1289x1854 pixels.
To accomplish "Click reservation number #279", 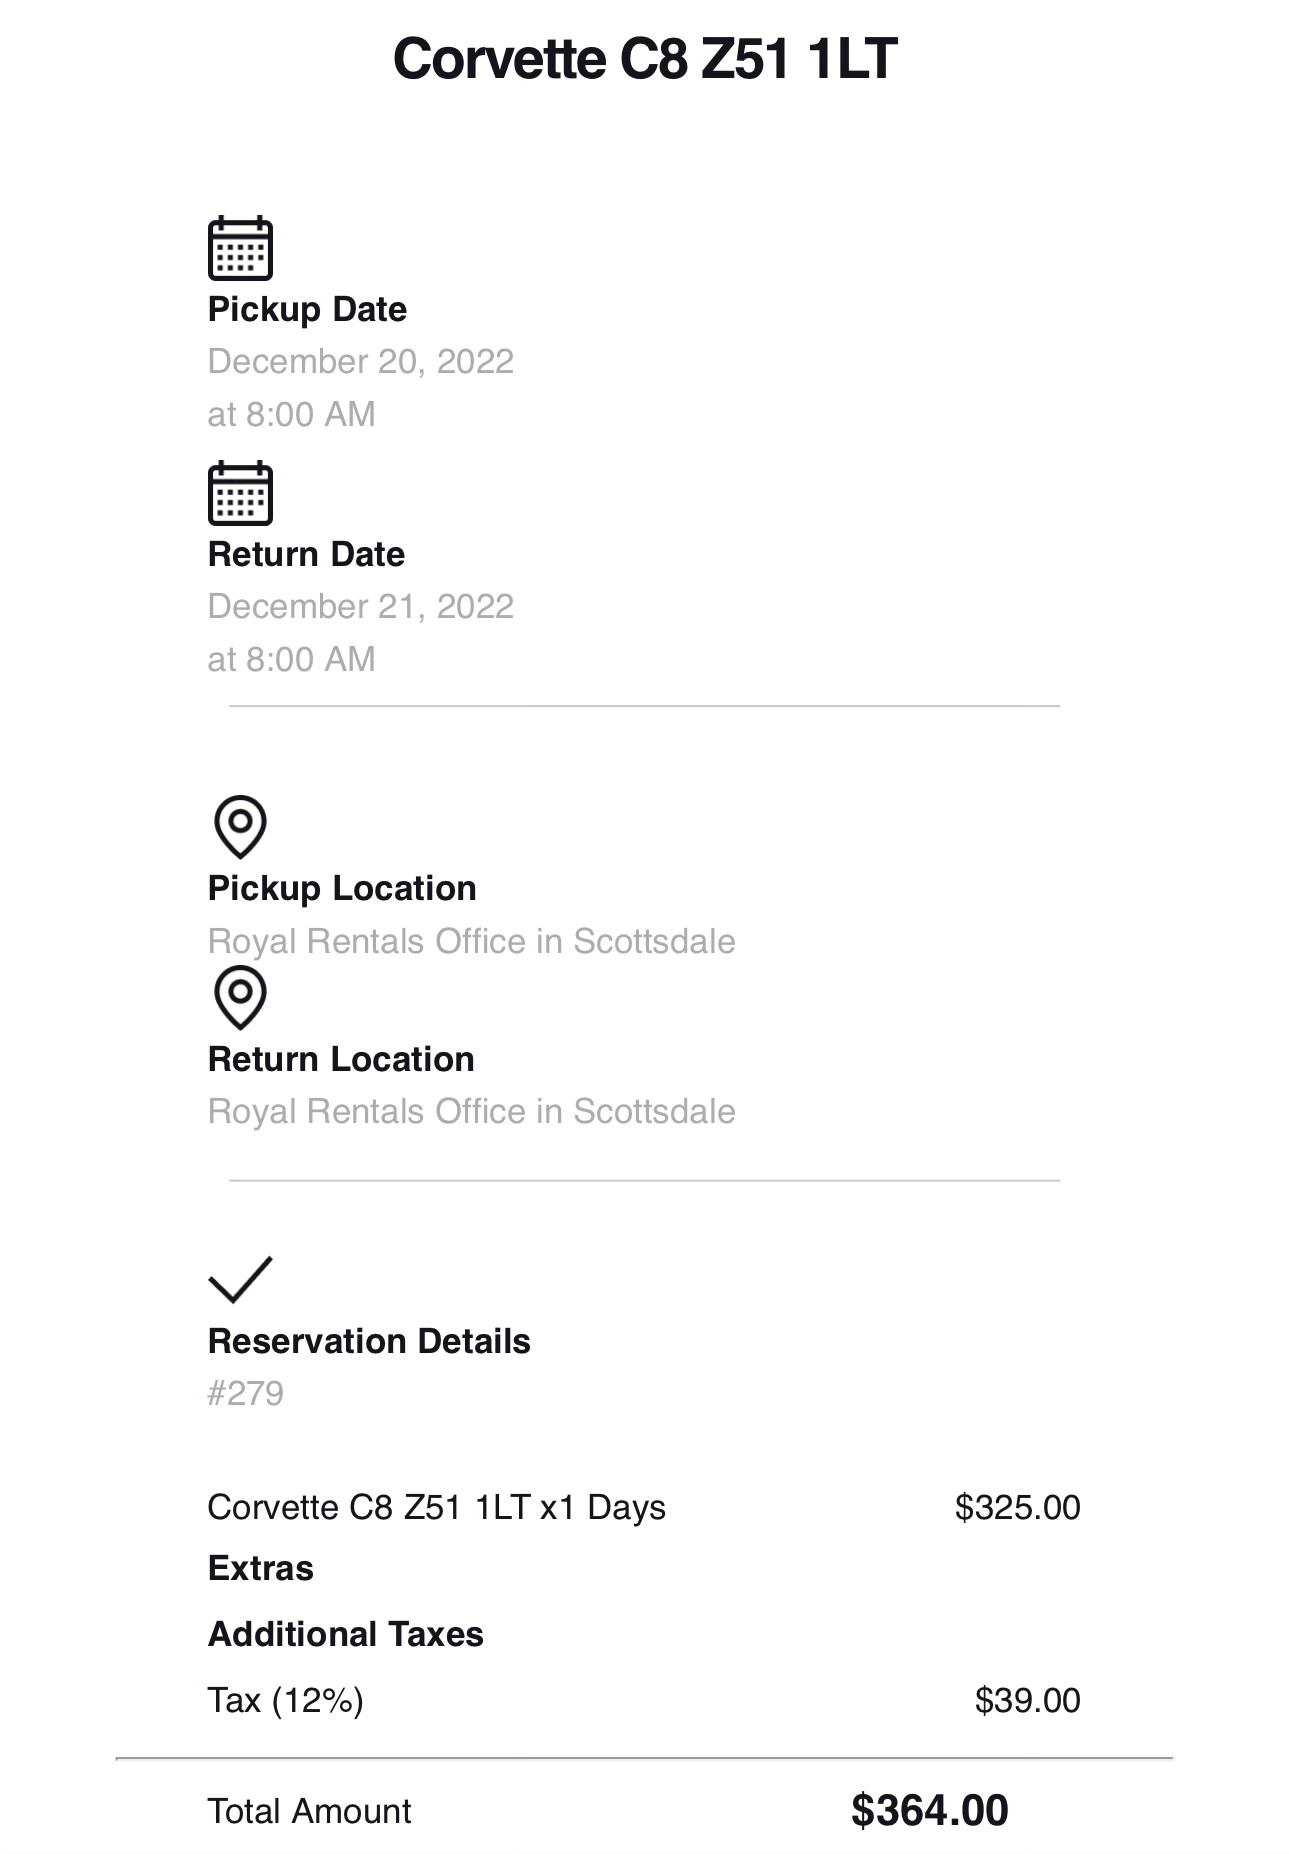I will (246, 1393).
